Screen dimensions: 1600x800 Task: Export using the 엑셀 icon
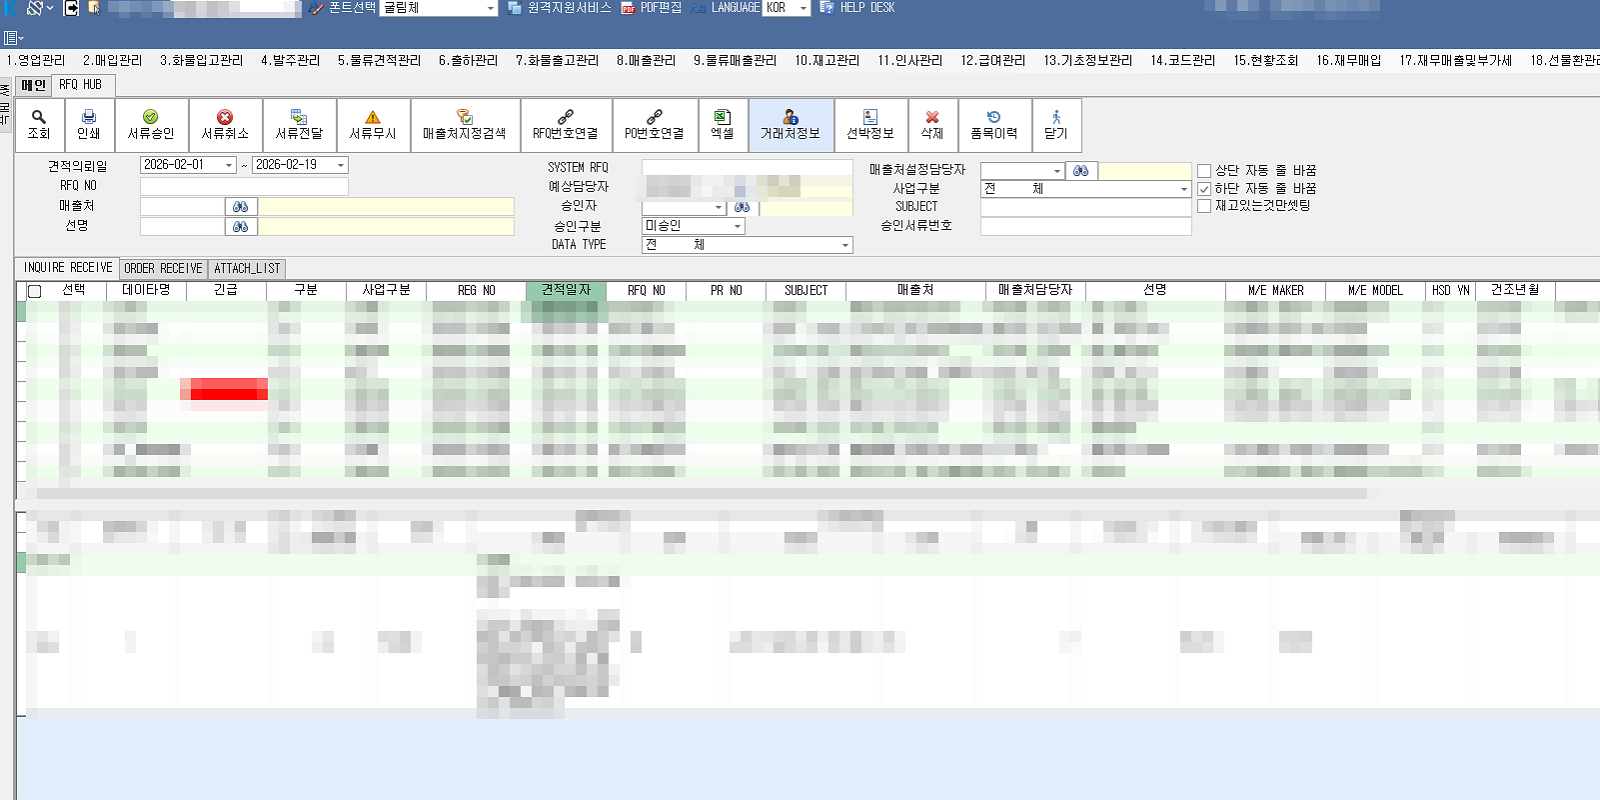(x=722, y=118)
